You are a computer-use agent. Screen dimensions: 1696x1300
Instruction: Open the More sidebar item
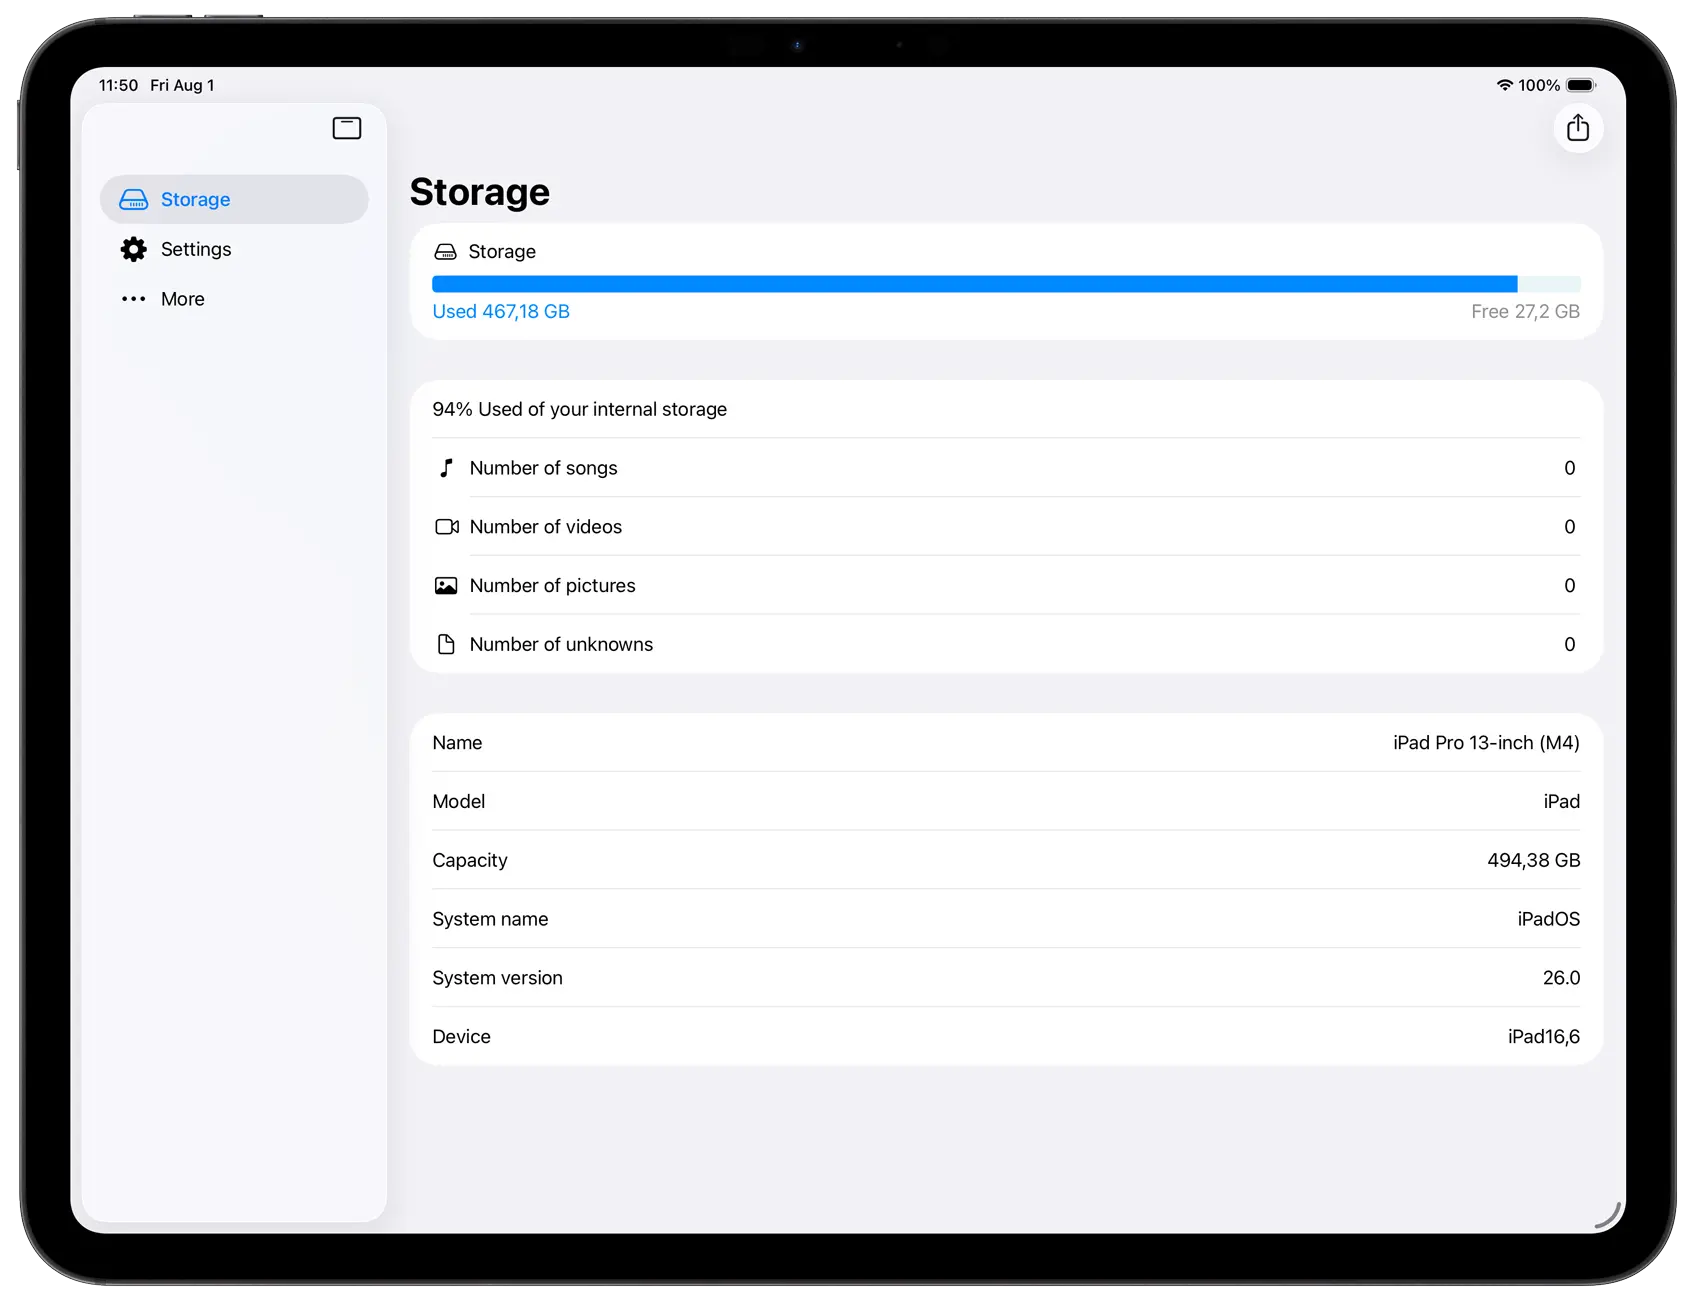(235, 299)
